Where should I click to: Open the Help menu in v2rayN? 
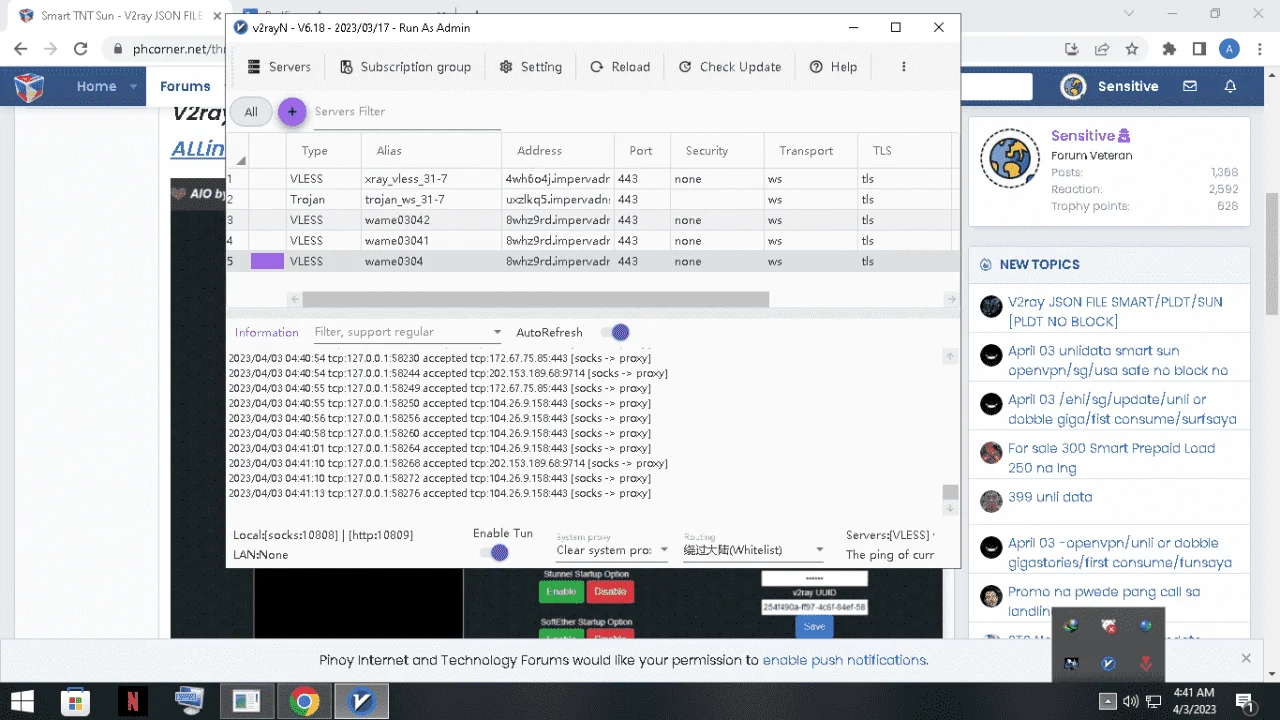[x=833, y=67]
